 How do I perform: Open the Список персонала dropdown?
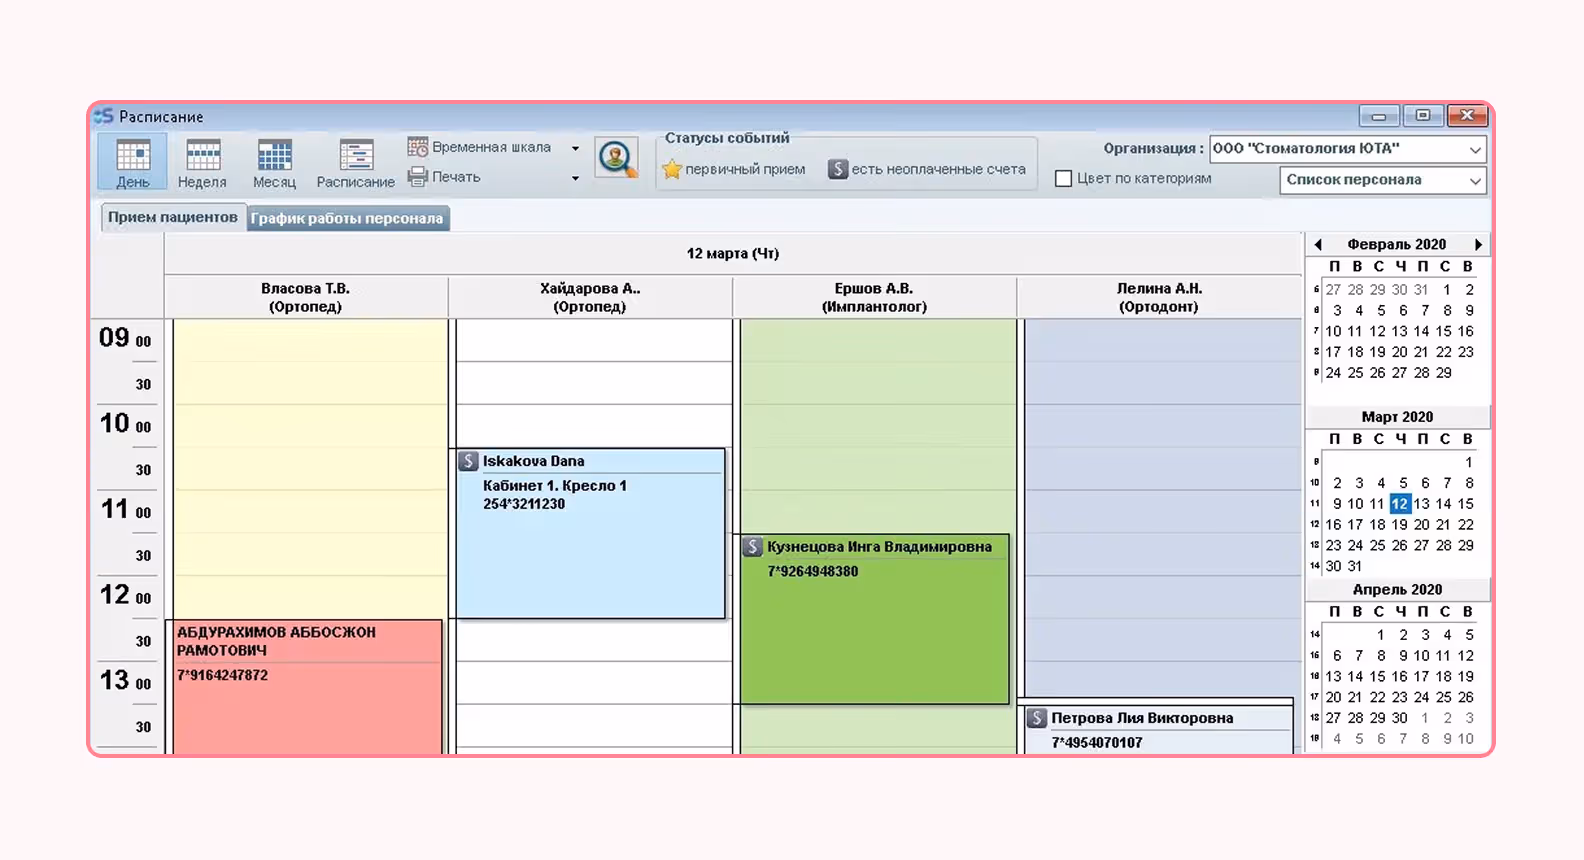pyautogui.click(x=1383, y=180)
